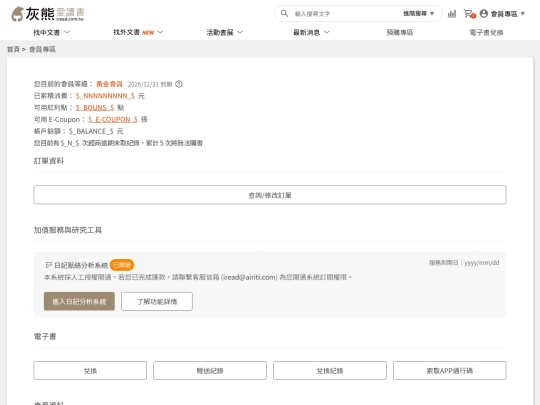Click the diary analysis system flag icon
540x405 pixels.
pos(49,265)
